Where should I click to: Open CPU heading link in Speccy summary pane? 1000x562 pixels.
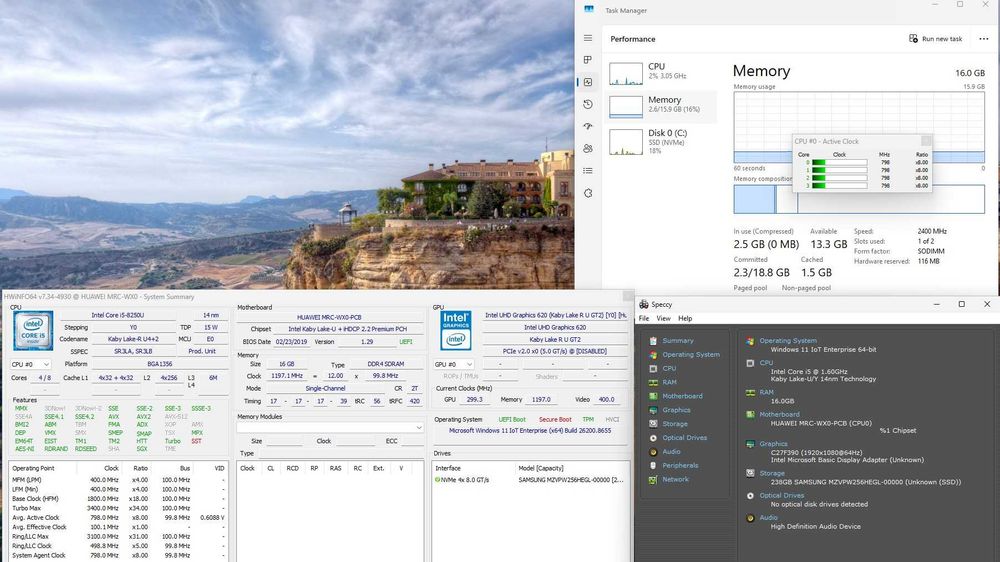(x=766, y=363)
